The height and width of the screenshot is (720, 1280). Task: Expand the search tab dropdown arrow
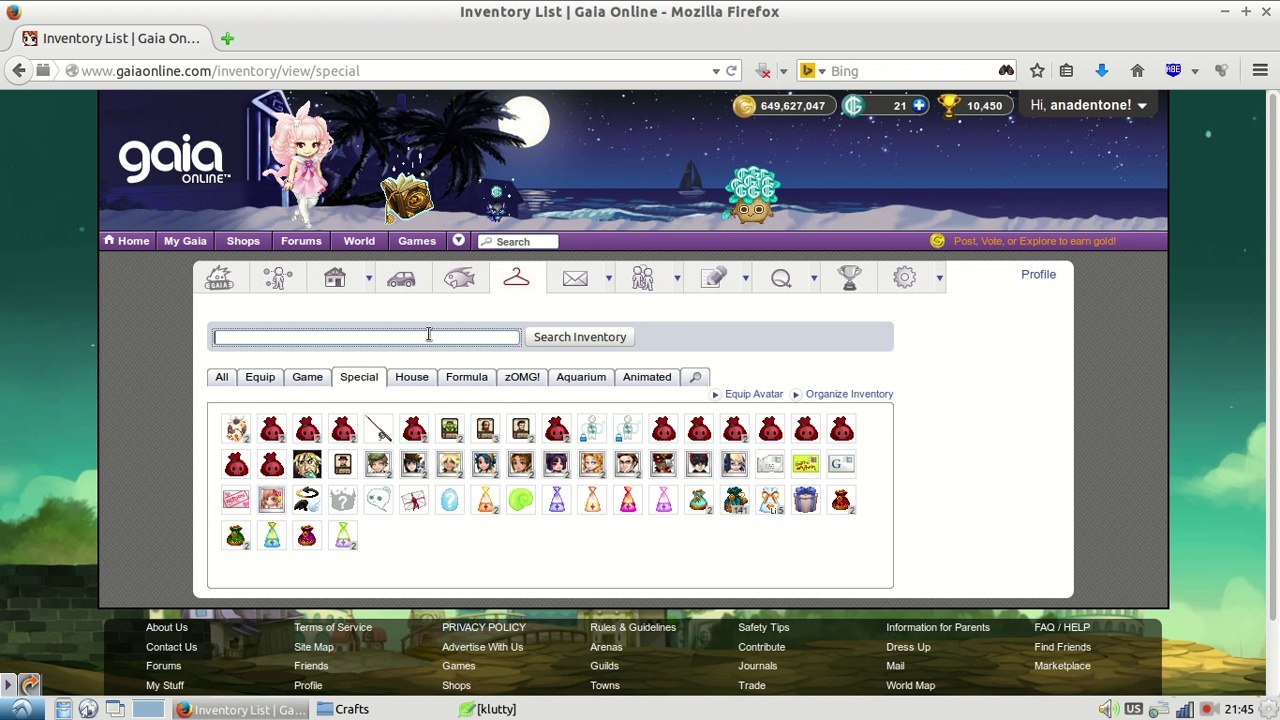click(814, 279)
